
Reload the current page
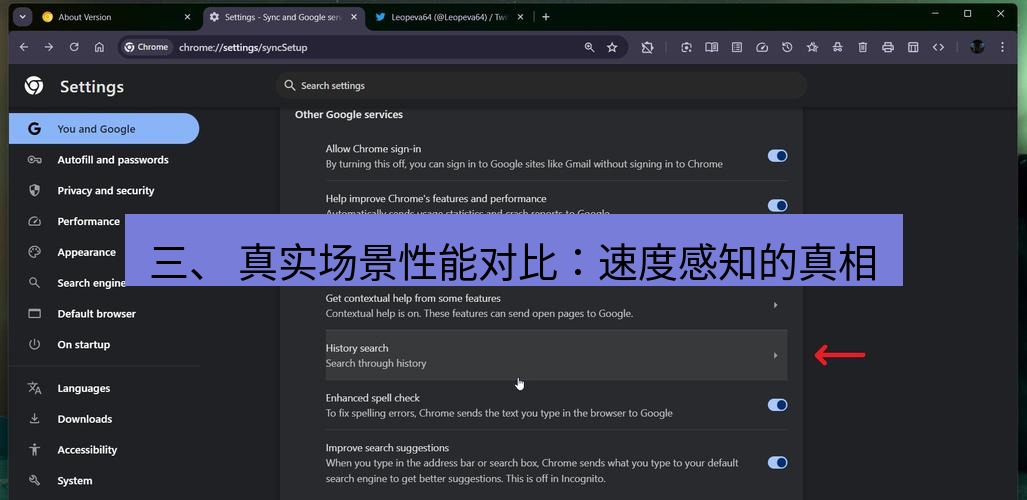pyautogui.click(x=74, y=47)
